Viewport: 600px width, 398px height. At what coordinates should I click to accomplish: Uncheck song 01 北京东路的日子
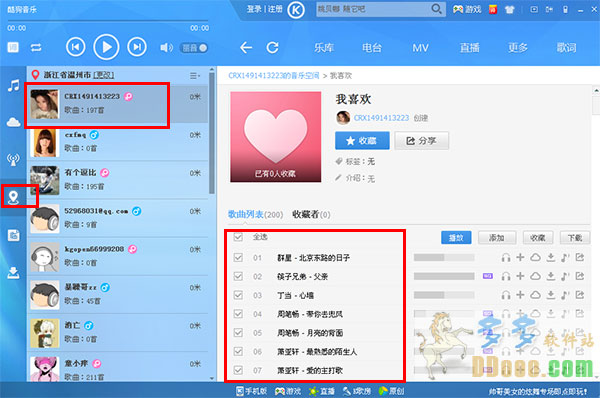[x=238, y=258]
